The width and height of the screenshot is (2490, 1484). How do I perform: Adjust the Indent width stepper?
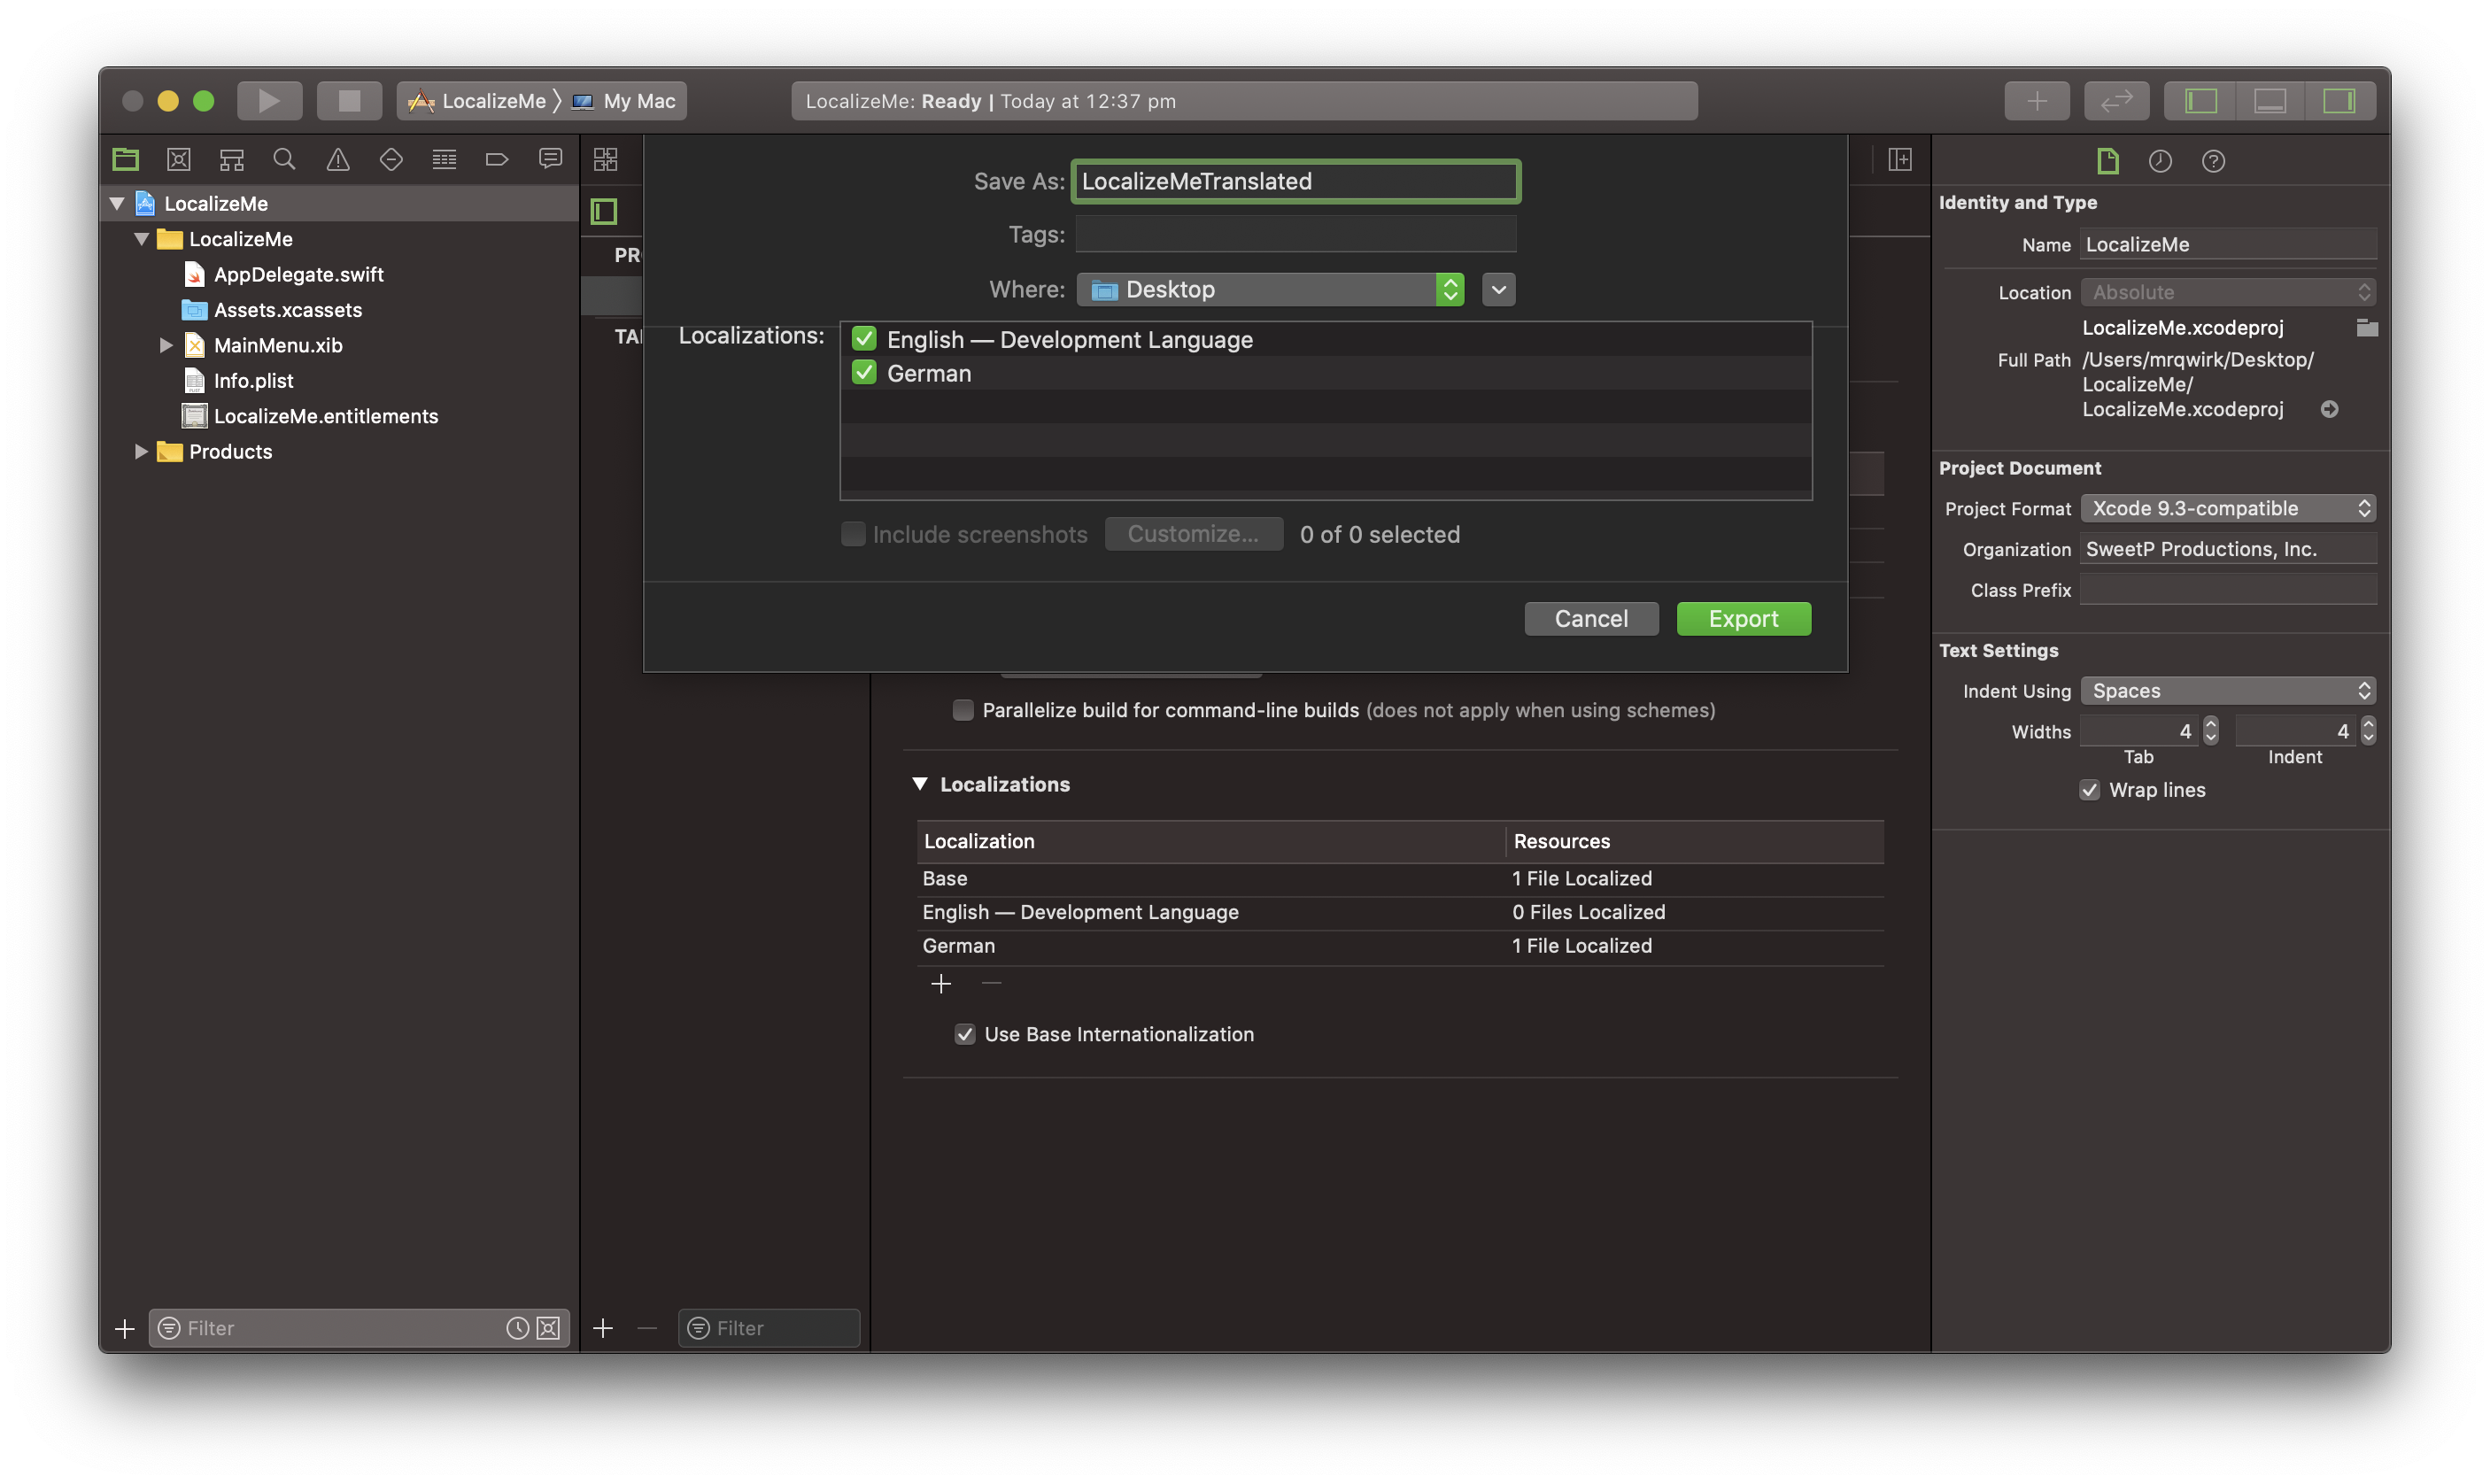click(2367, 731)
